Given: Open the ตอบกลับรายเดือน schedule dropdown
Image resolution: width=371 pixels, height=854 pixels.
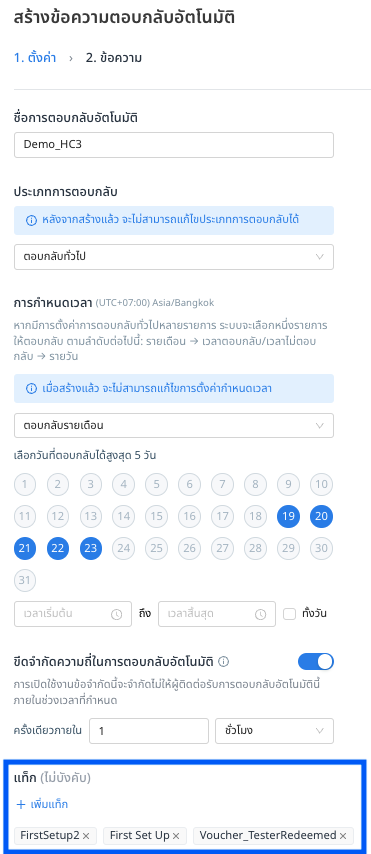Looking at the screenshot, I should click(x=174, y=425).
